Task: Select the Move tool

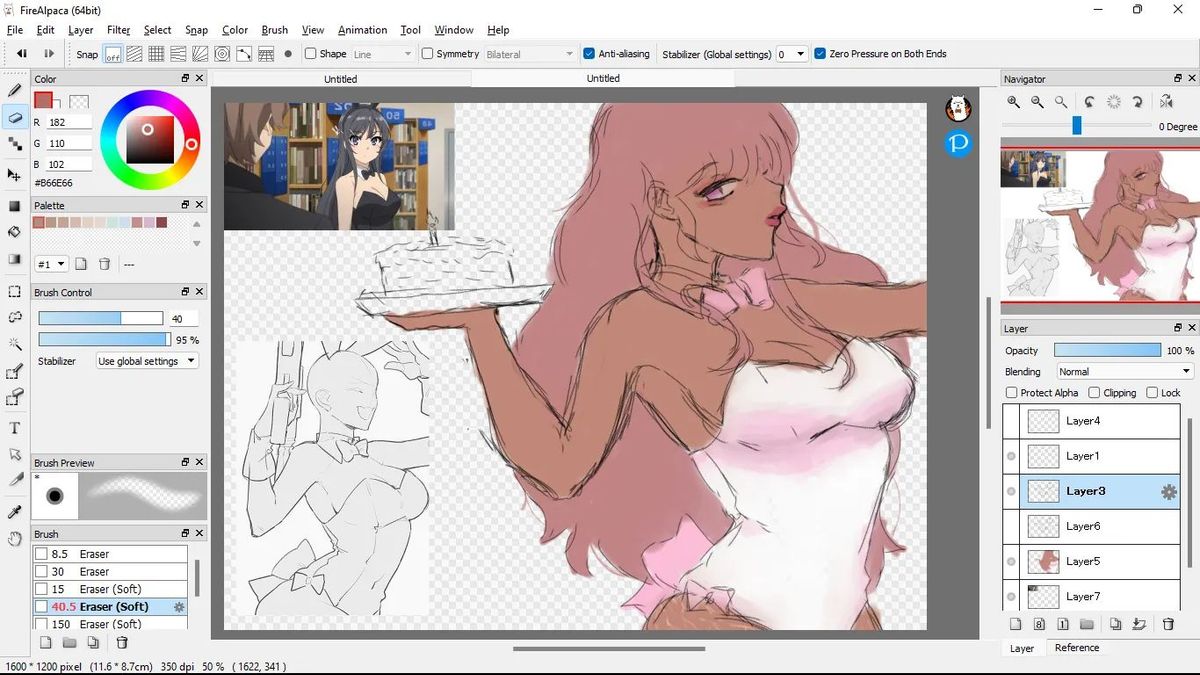Action: click(x=14, y=176)
